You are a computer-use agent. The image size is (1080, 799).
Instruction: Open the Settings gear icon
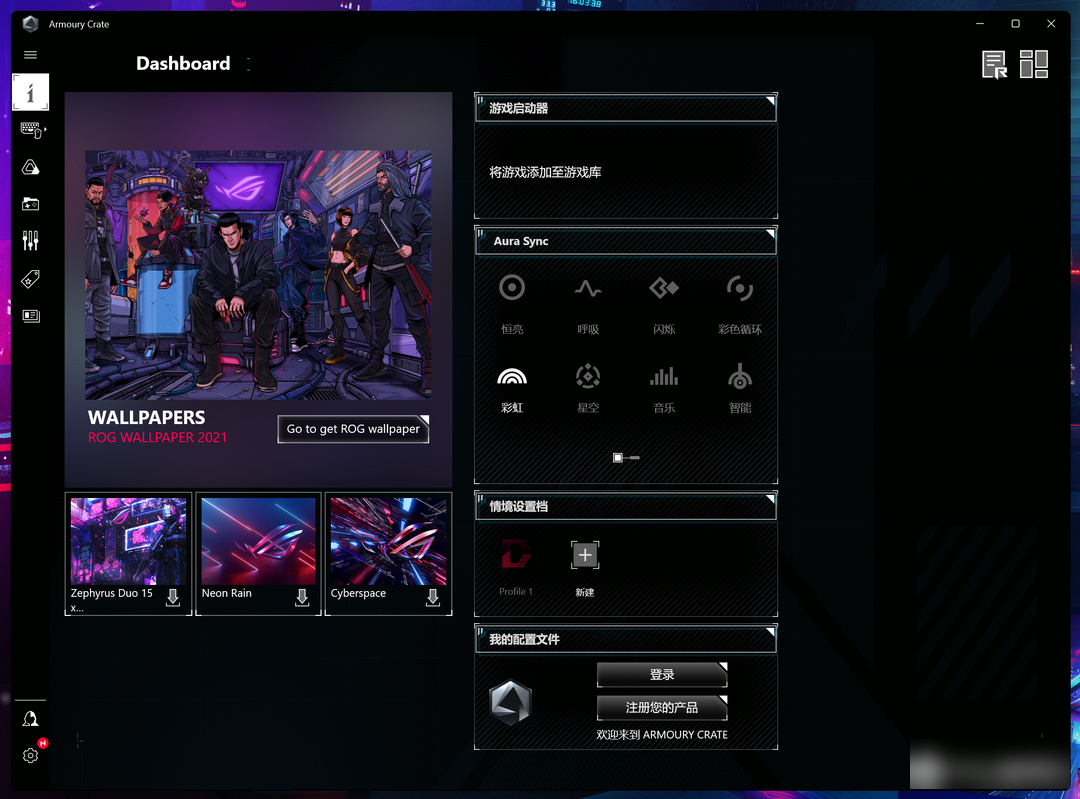coord(30,756)
